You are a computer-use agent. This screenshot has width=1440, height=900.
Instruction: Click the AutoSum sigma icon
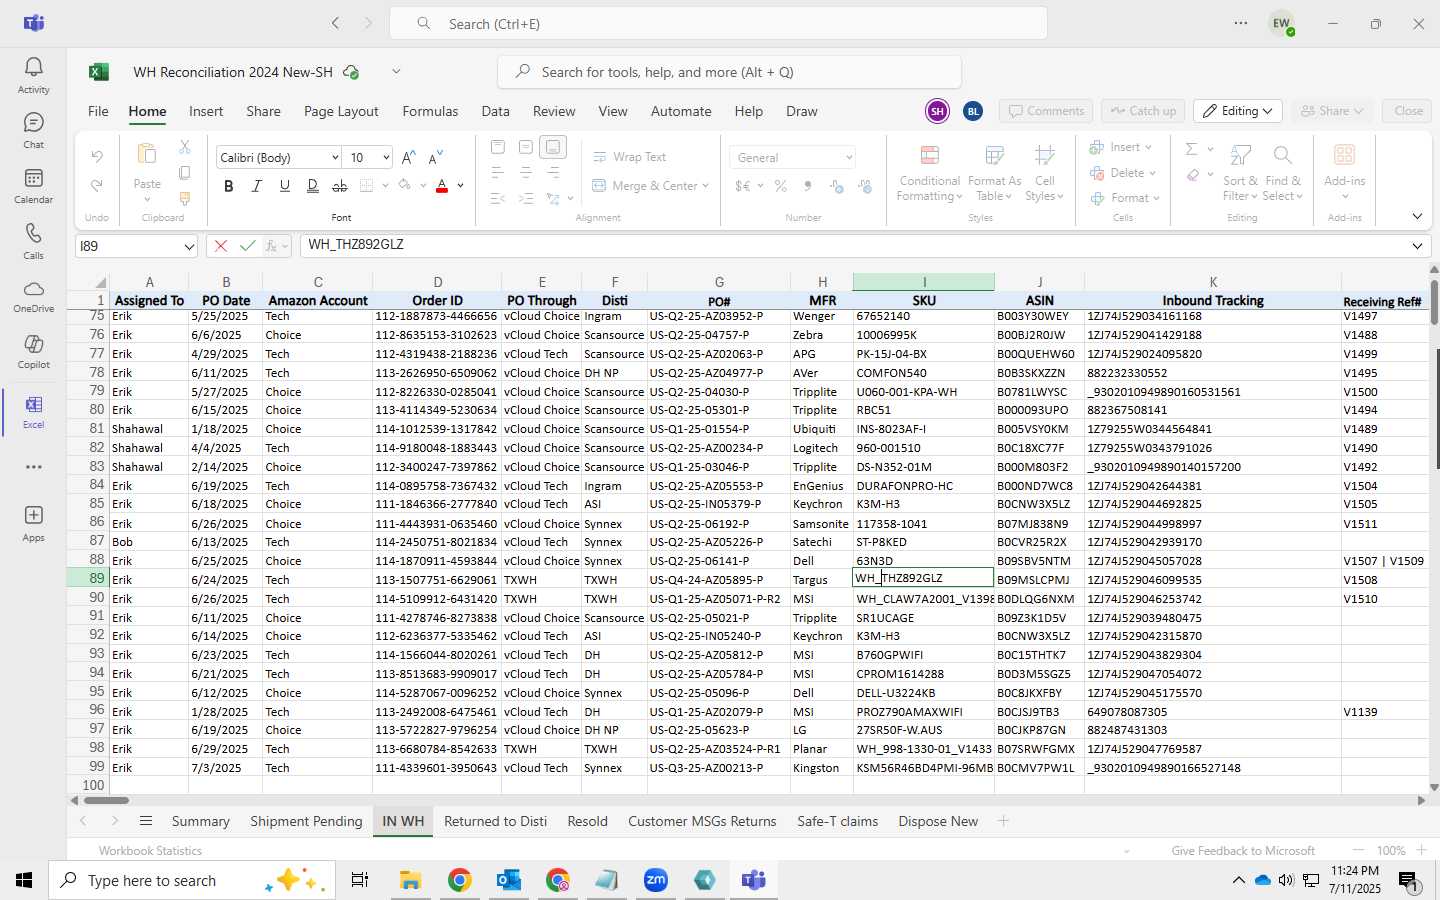[1191, 149]
